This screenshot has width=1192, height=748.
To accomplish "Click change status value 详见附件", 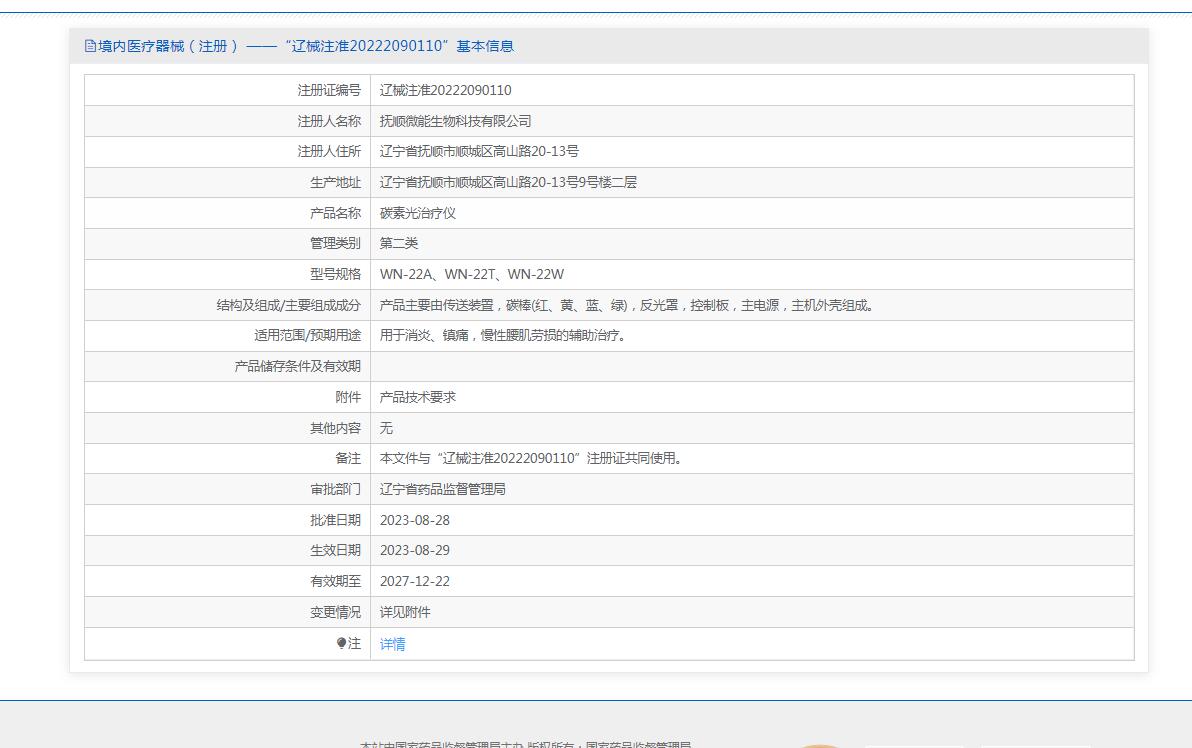I will [x=404, y=613].
